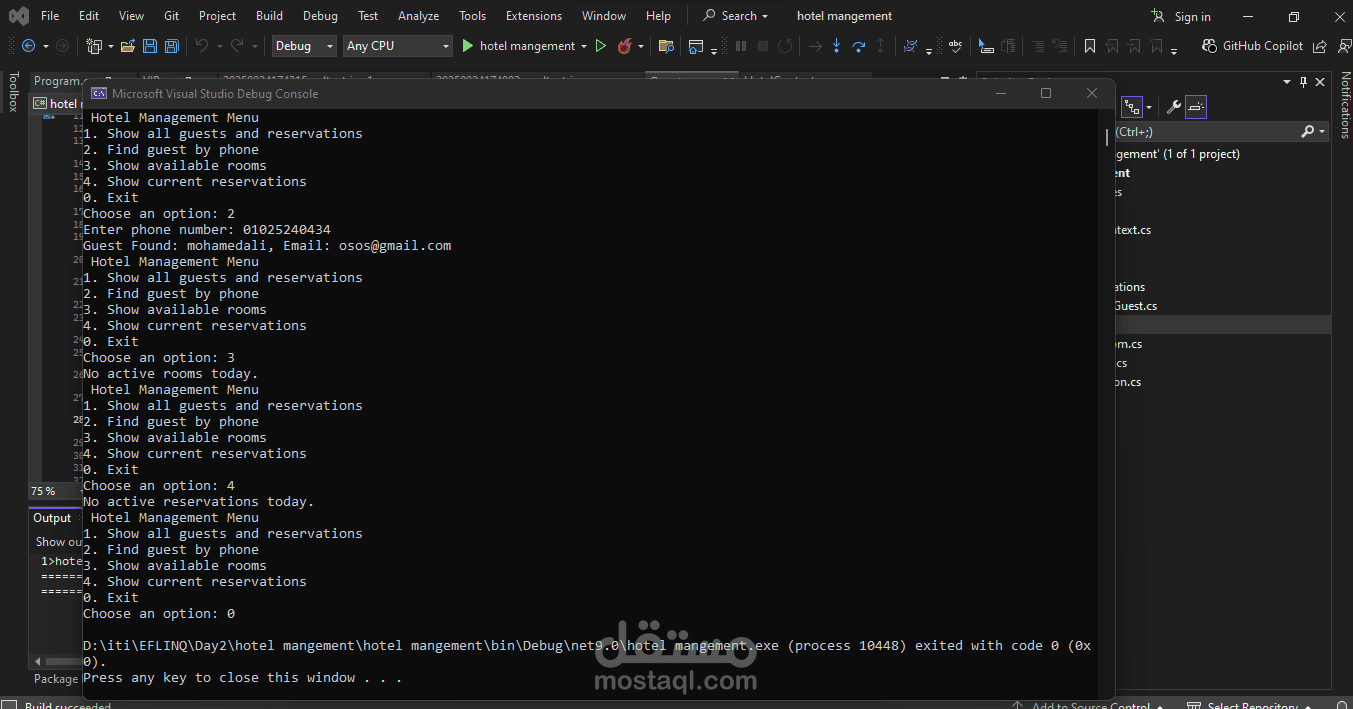Click the Open File folder icon
Image resolution: width=1353 pixels, height=709 pixels.
tap(128, 46)
